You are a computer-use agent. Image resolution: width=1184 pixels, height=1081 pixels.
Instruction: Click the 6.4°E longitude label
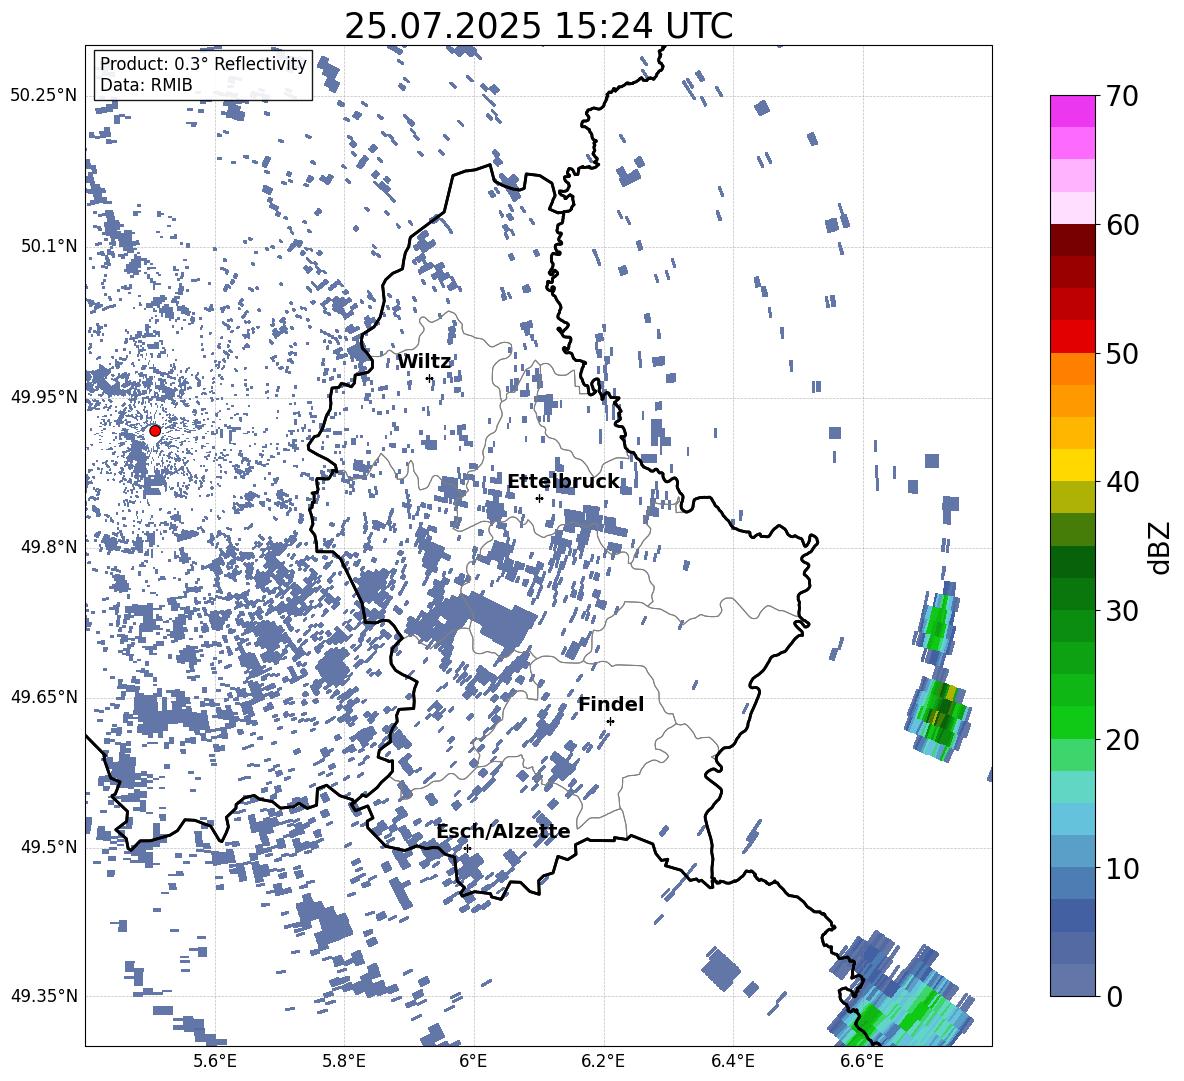point(732,1061)
